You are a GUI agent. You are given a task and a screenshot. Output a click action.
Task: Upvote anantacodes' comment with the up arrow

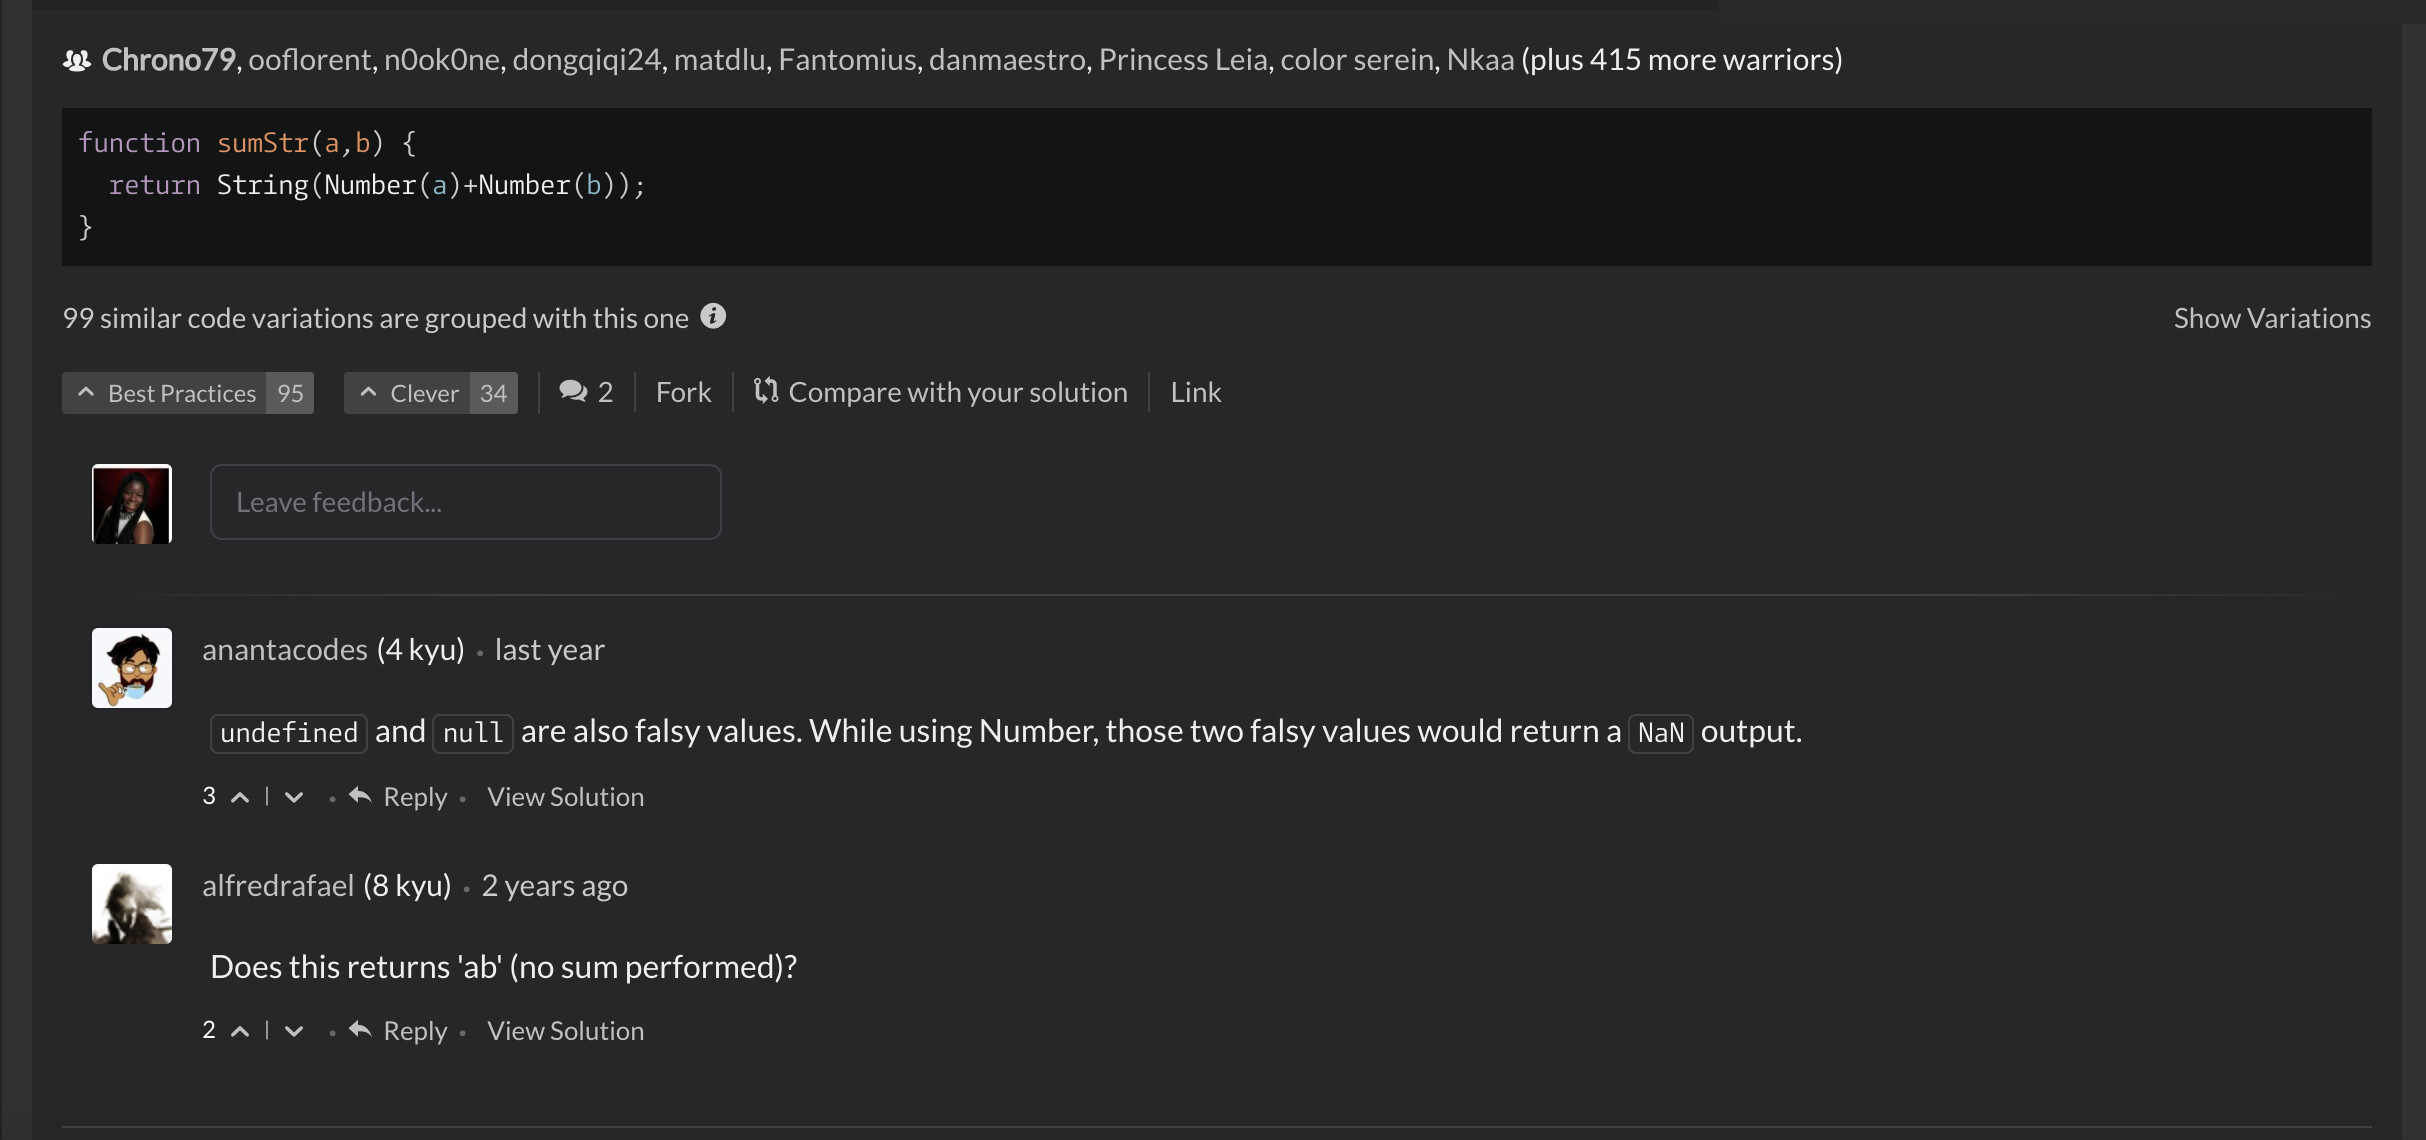tap(240, 797)
